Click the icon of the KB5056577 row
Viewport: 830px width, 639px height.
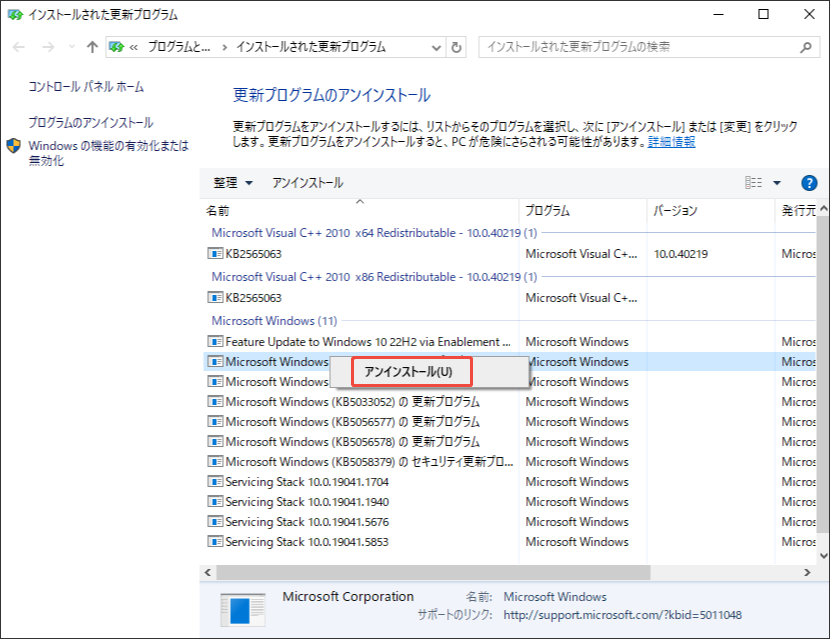coord(215,422)
